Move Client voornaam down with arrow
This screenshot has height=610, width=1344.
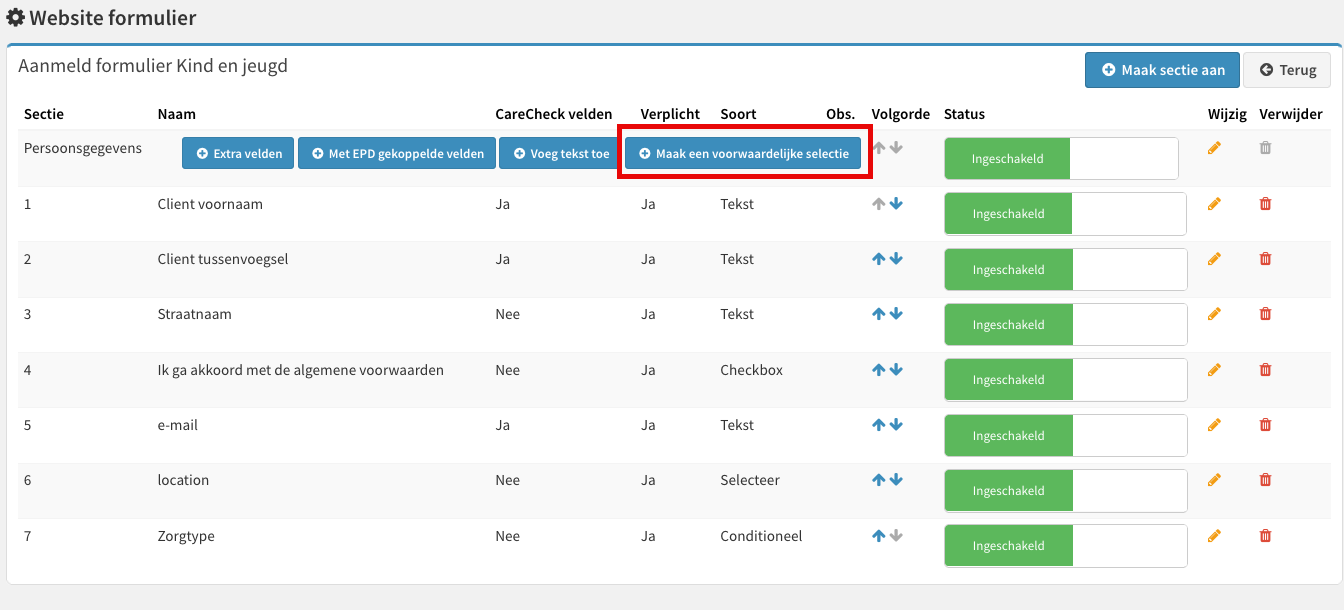pyautogui.click(x=896, y=204)
